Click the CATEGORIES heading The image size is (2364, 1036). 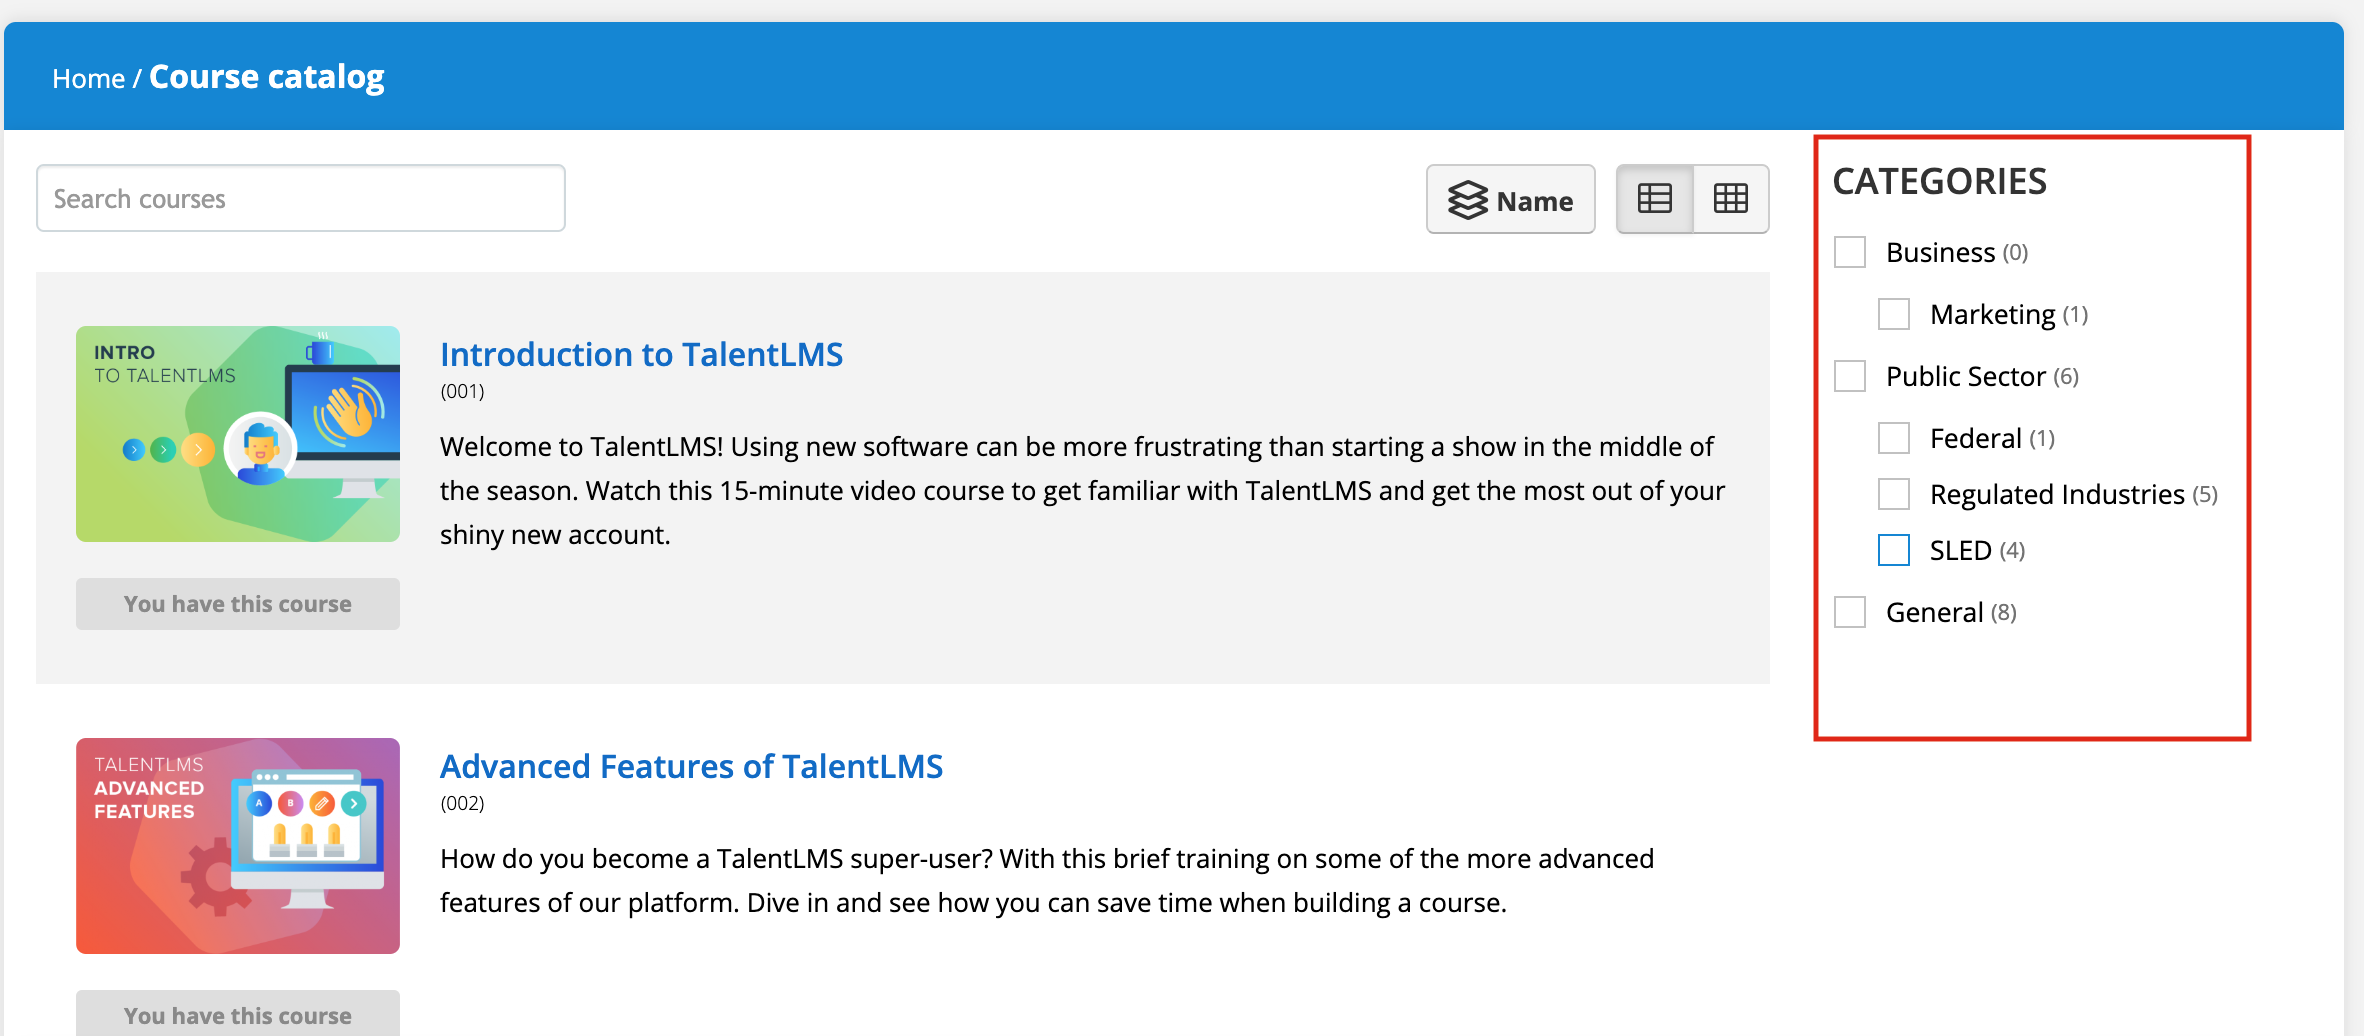pos(1940,181)
